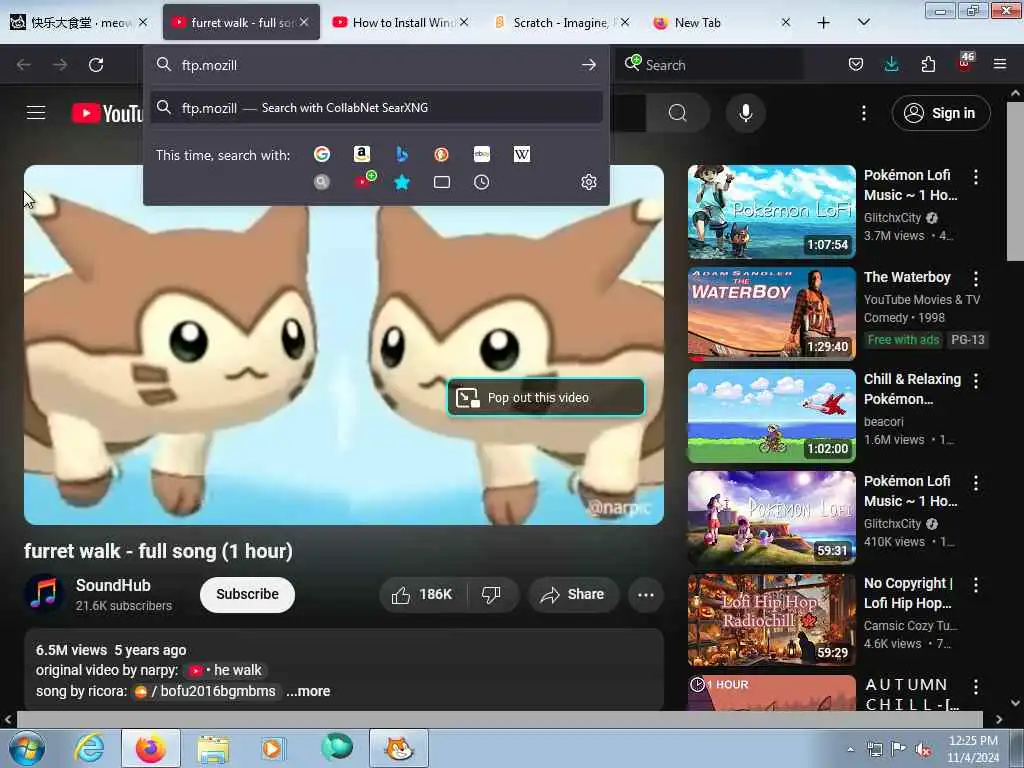This screenshot has width=1024, height=768.
Task: Open SoundHub channel name link
Action: (x=113, y=585)
